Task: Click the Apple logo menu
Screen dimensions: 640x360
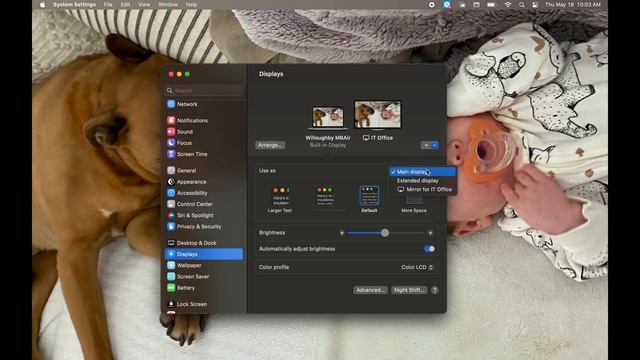Action: click(42, 4)
